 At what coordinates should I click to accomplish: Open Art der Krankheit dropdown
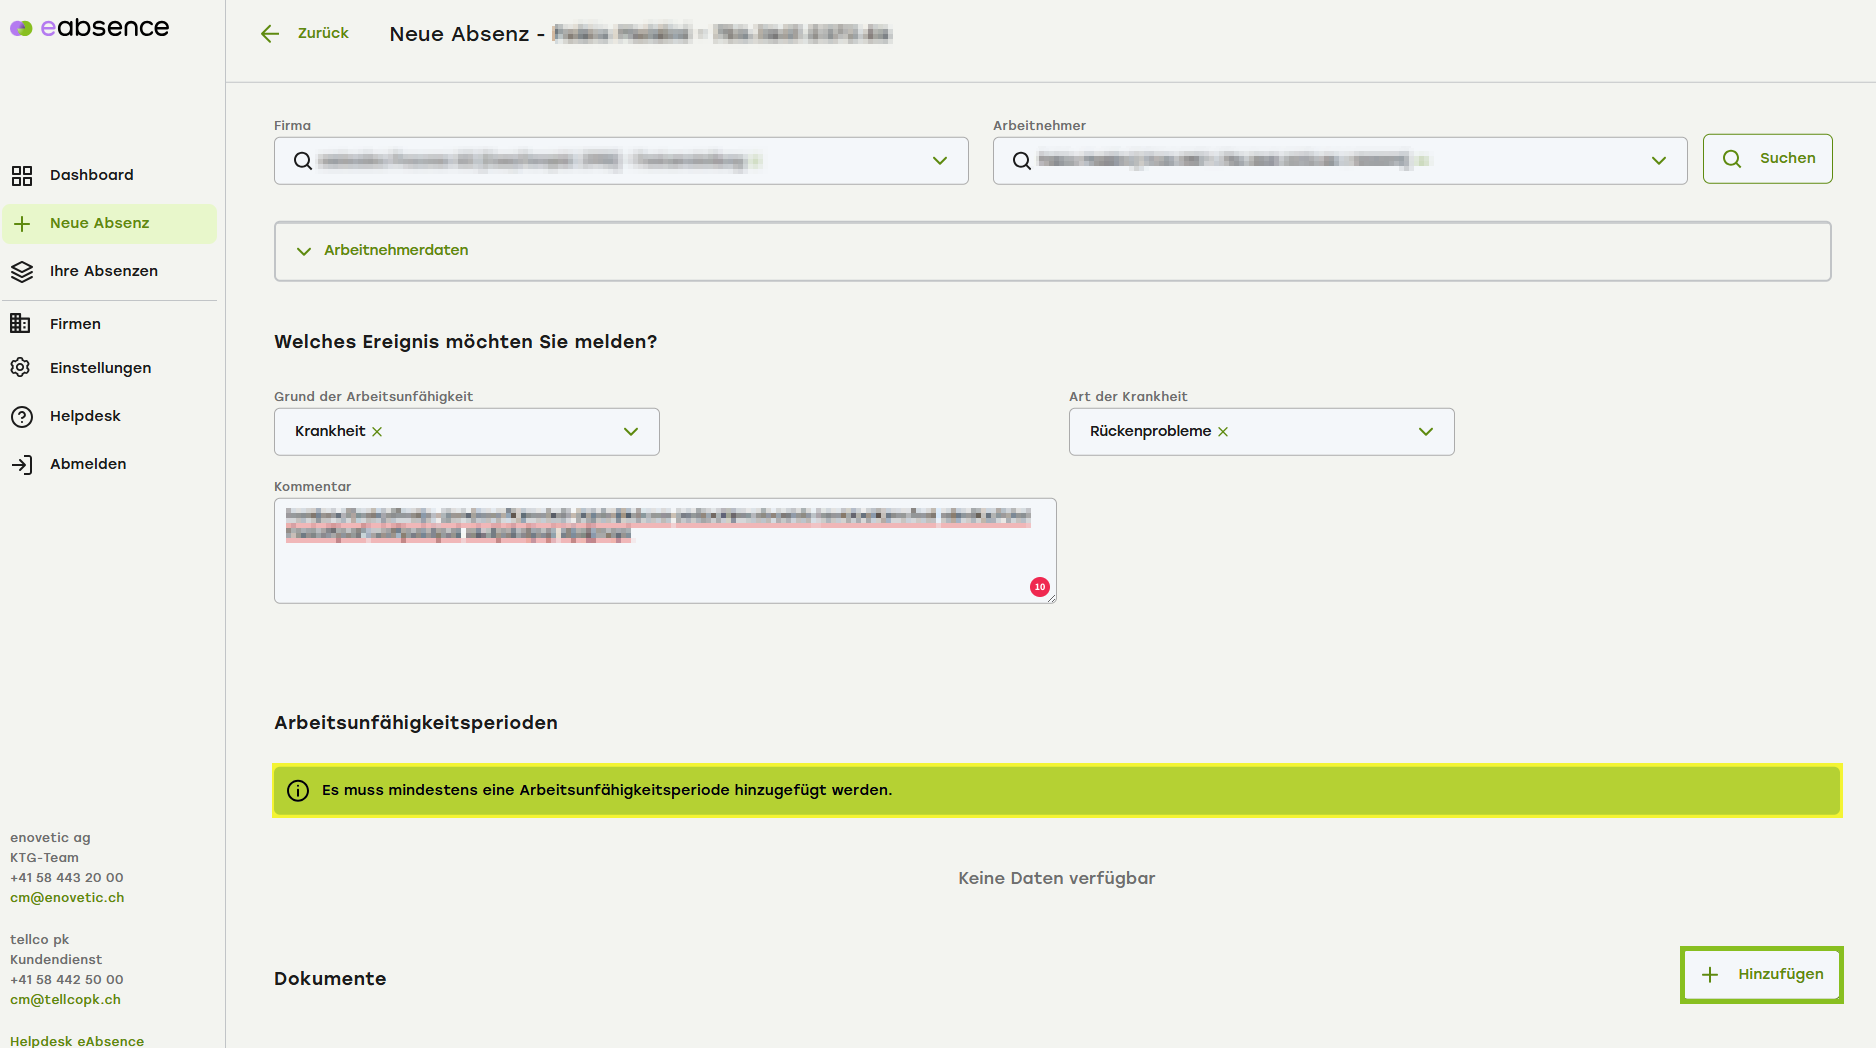(x=1425, y=432)
